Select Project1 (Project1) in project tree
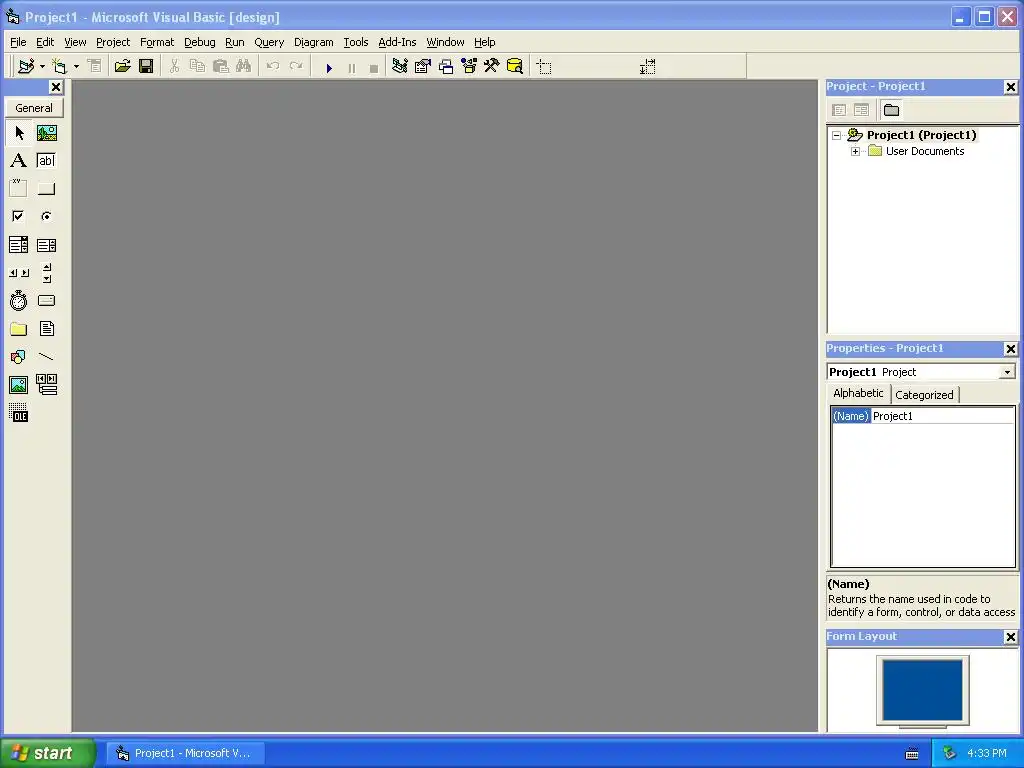Image resolution: width=1024 pixels, height=768 pixels. coord(921,135)
